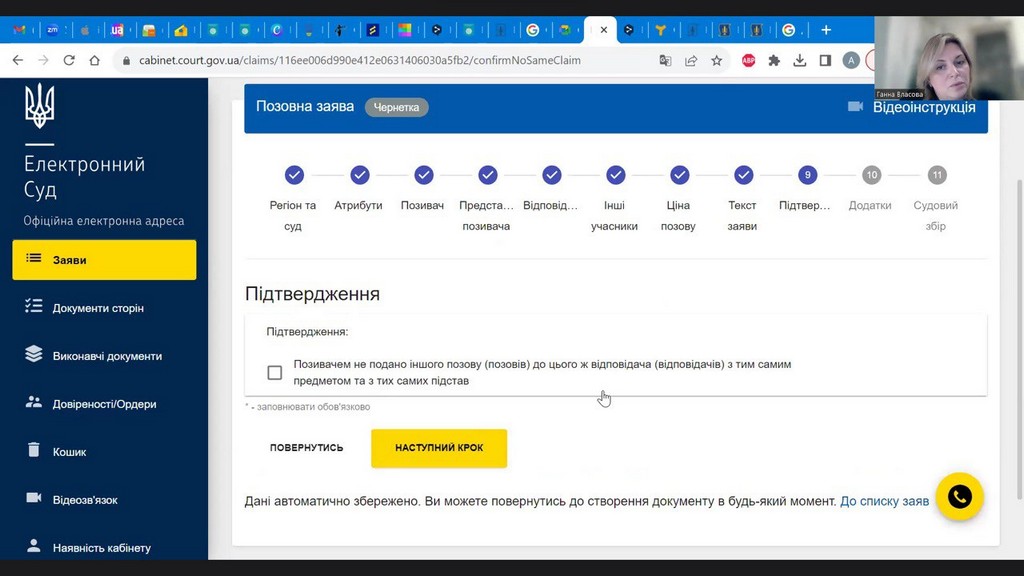Image resolution: width=1024 pixels, height=576 pixels.
Task: Open browser Extensions puzzle icon
Action: pyautogui.click(x=774, y=60)
